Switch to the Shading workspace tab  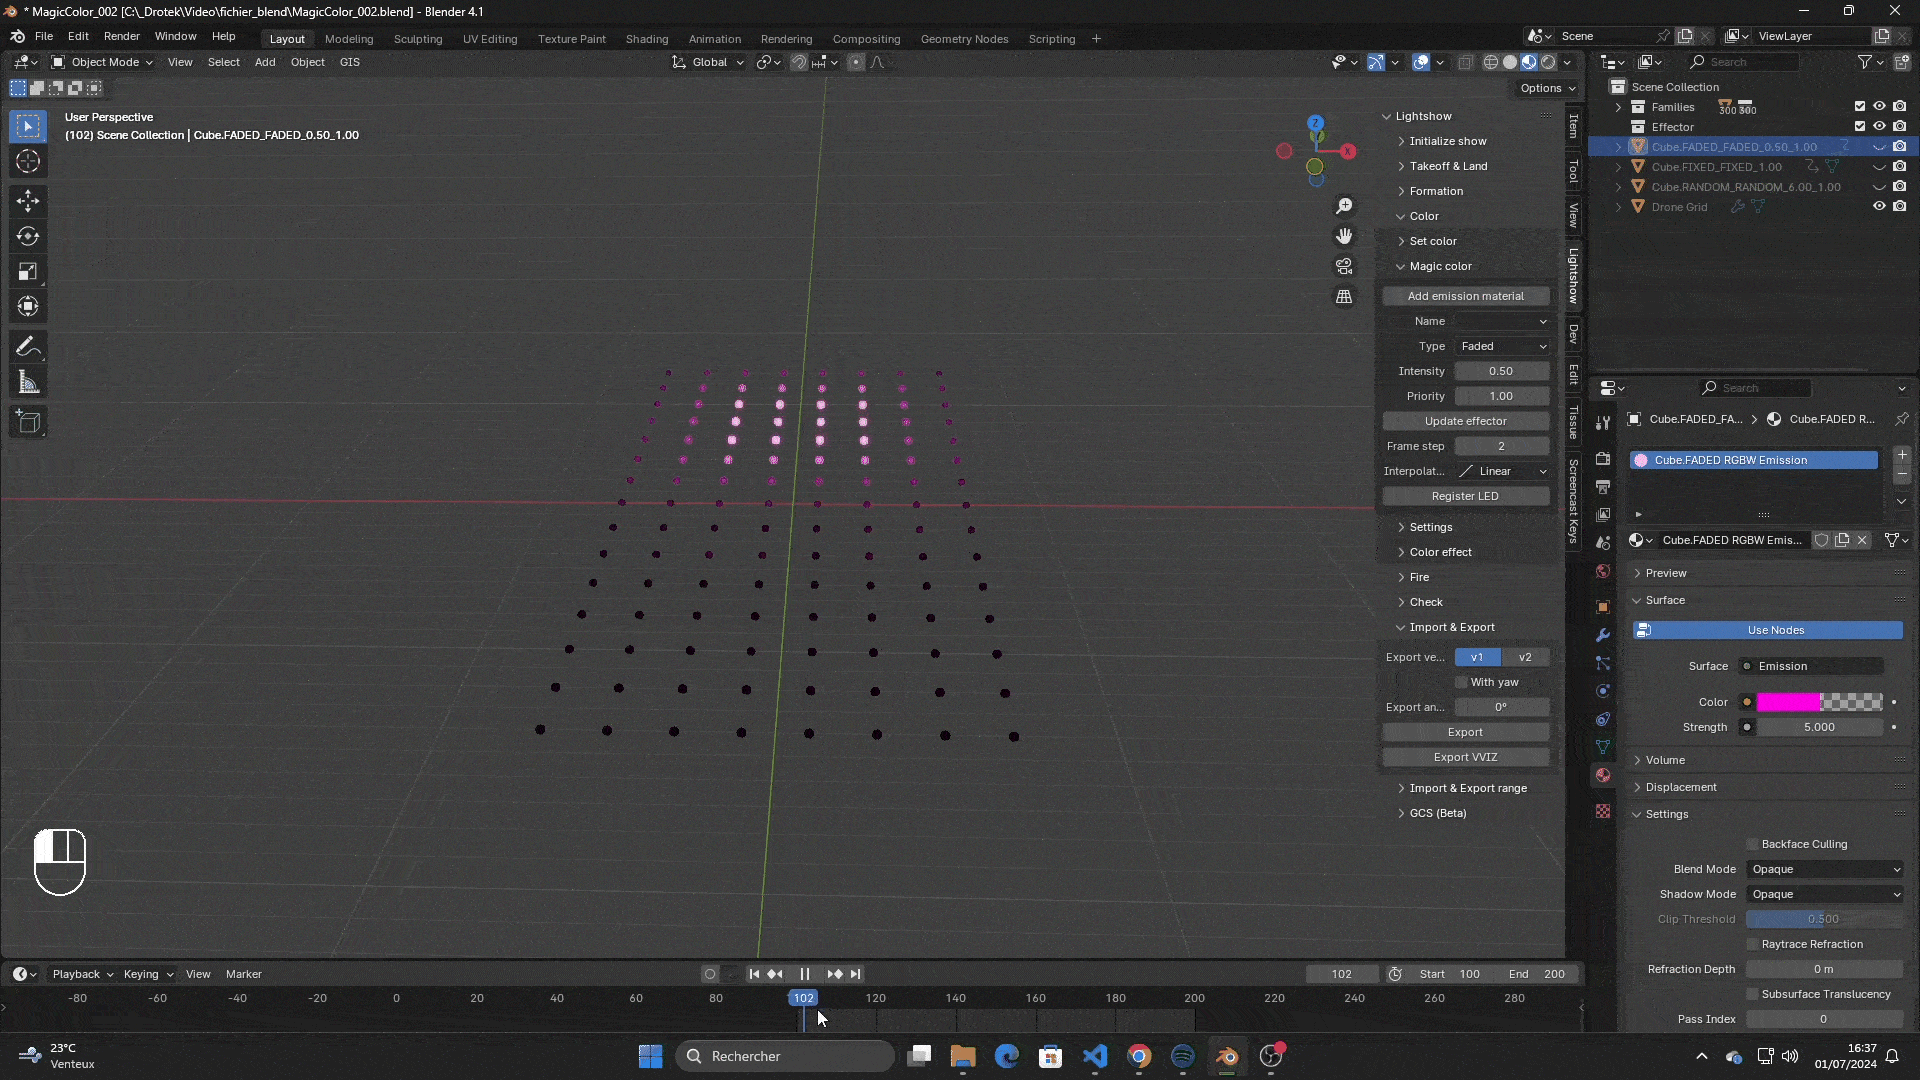click(x=646, y=39)
